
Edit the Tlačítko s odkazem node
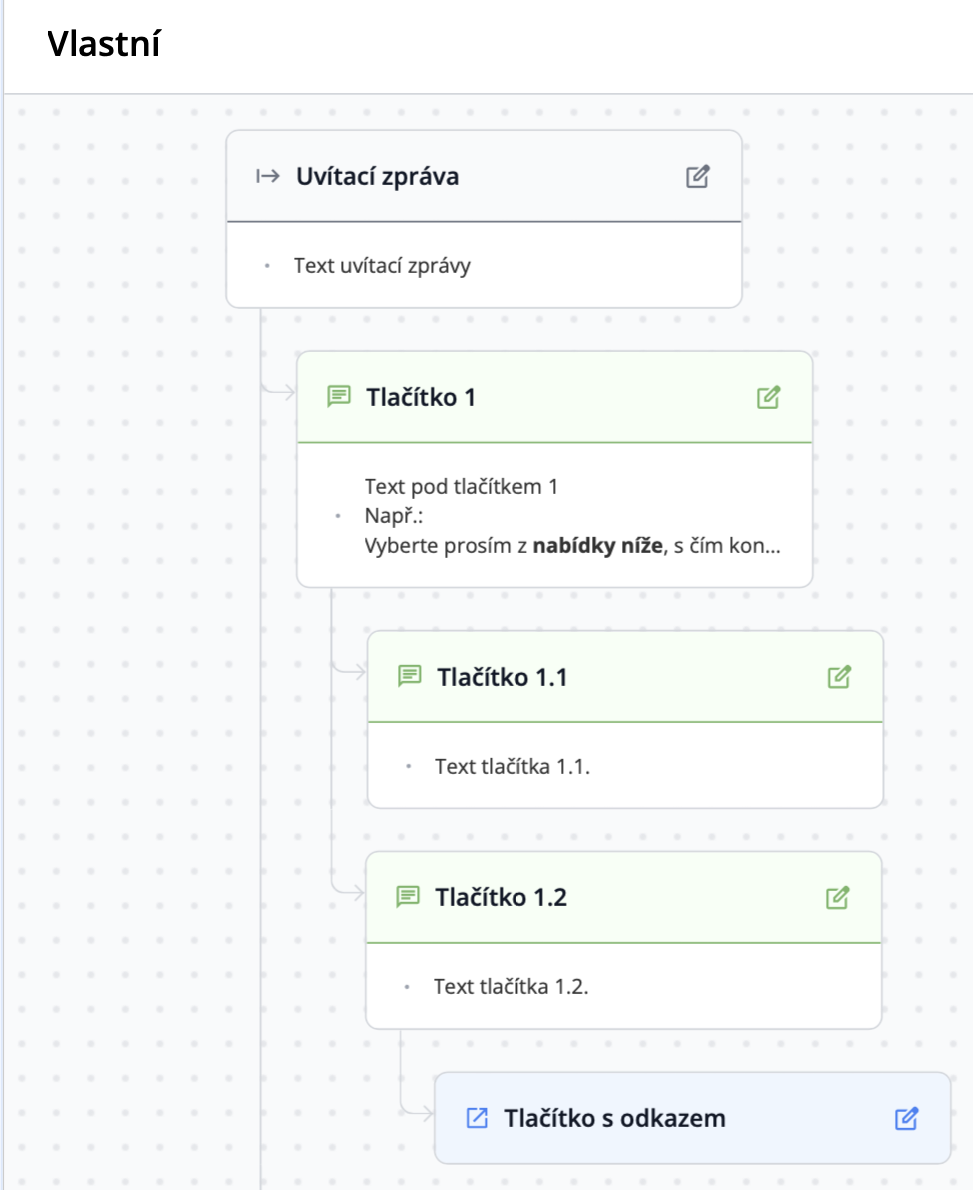click(x=906, y=1119)
